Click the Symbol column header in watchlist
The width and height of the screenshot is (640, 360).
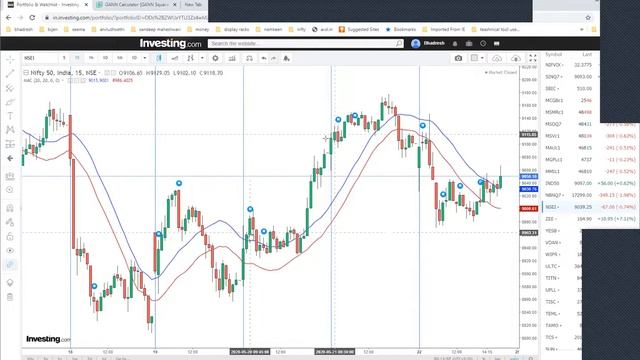553,54
